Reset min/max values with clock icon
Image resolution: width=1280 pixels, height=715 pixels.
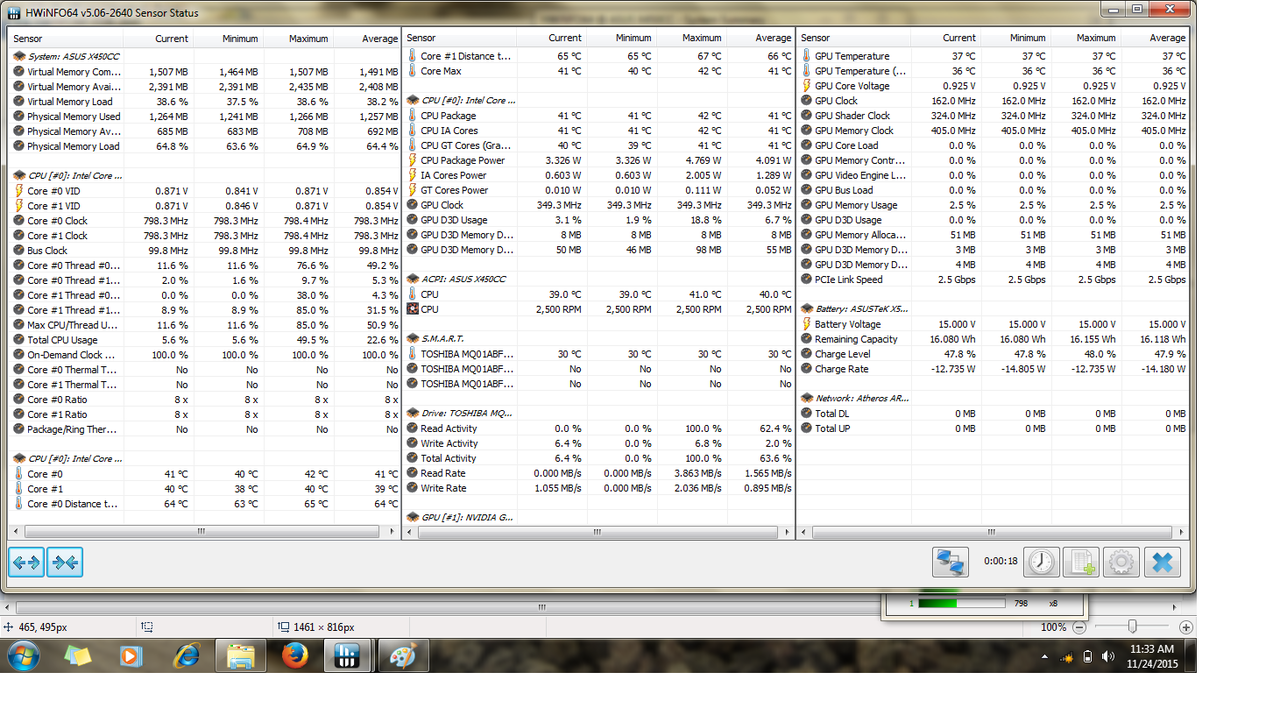(1041, 561)
